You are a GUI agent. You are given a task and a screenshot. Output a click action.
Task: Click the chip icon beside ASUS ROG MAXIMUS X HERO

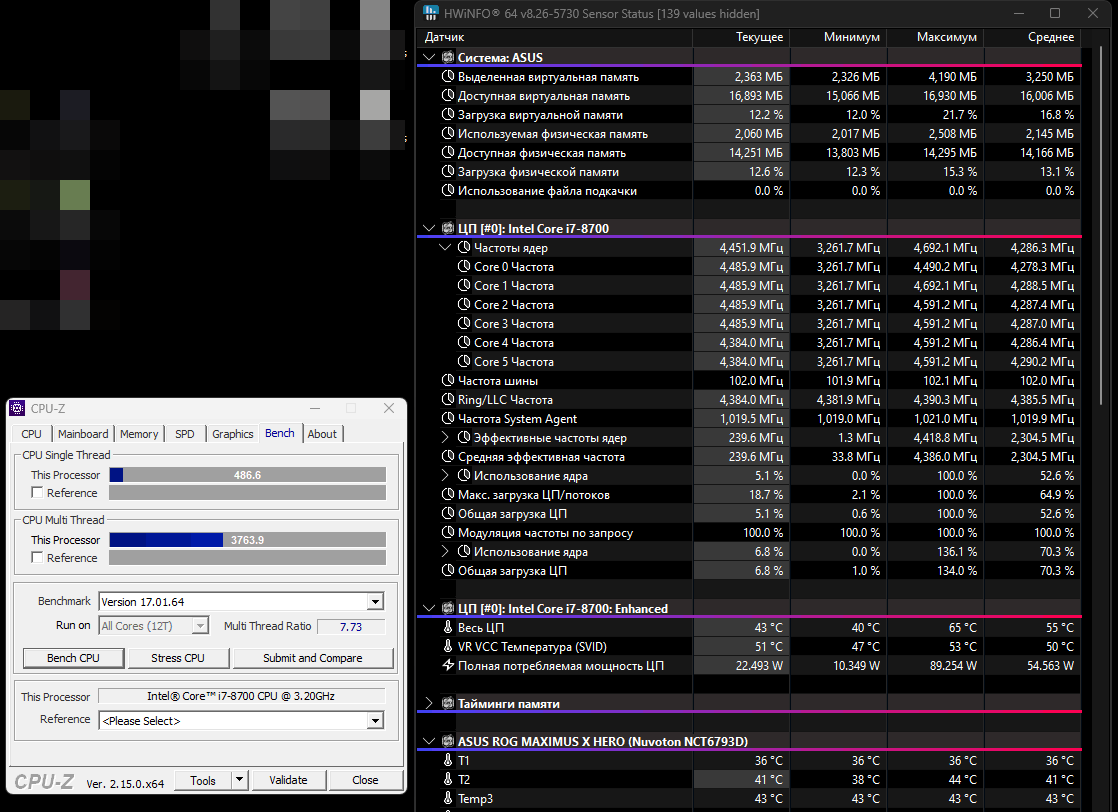(448, 741)
